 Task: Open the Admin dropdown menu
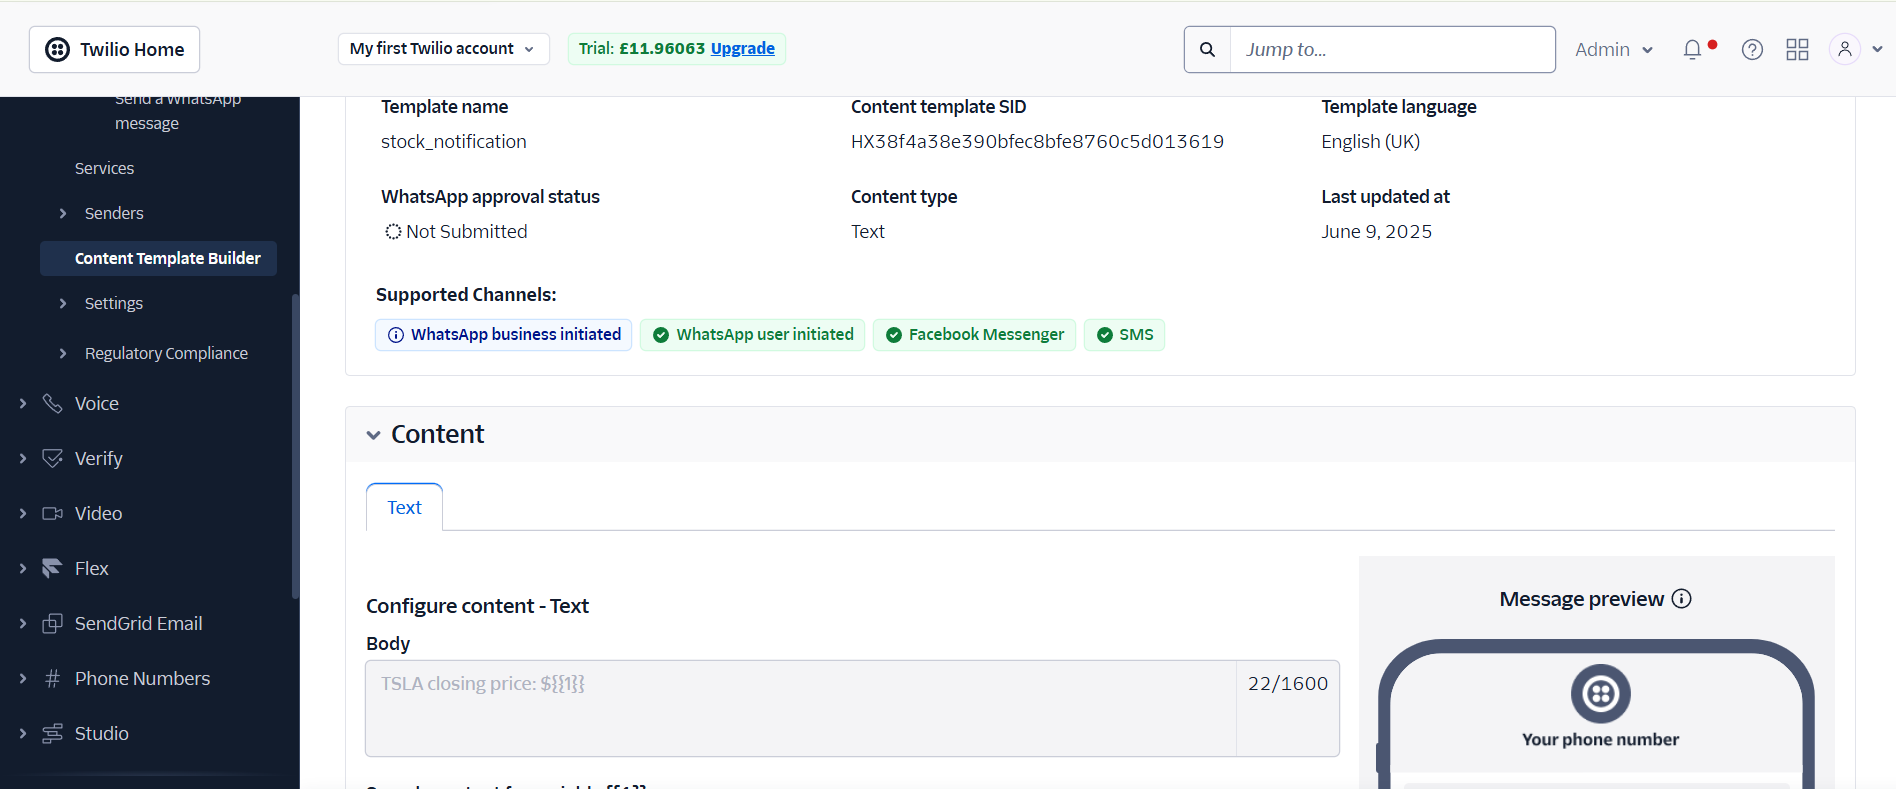[1613, 49]
